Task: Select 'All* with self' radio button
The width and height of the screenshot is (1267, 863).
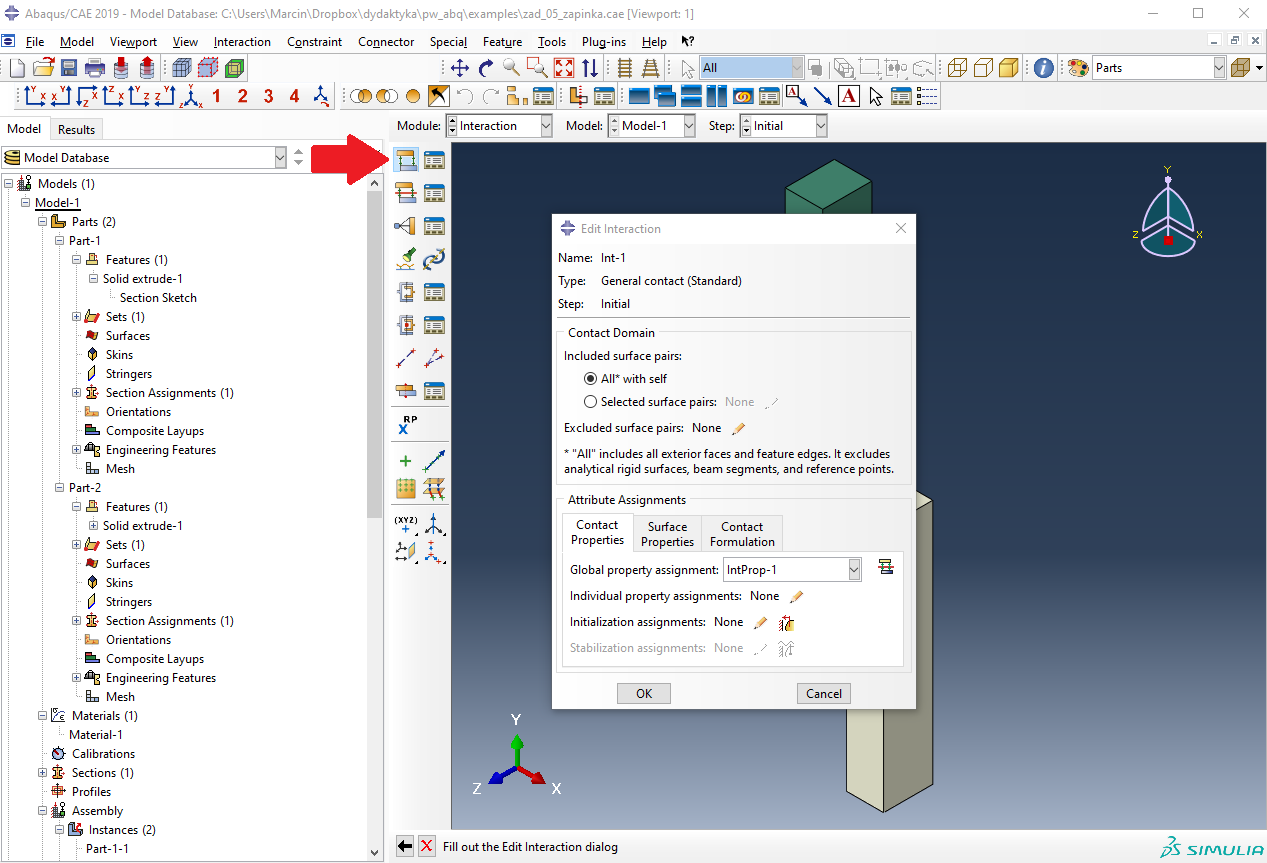Action: coord(591,379)
